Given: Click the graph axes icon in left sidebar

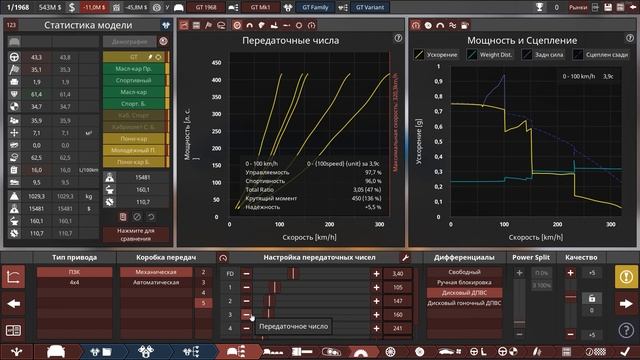Looking at the screenshot, I should point(13,276).
